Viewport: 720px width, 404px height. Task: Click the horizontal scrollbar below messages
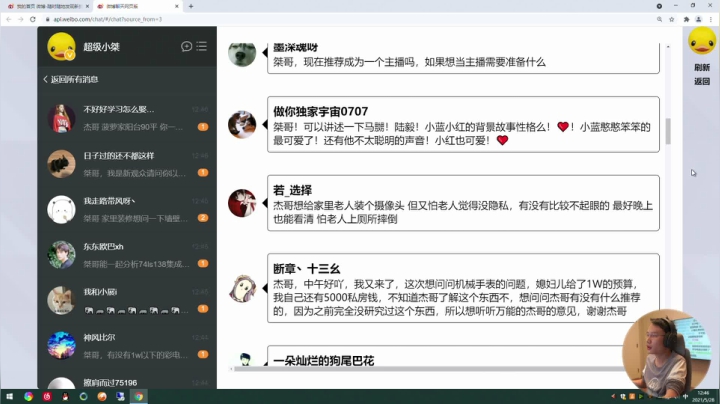pos(427,369)
